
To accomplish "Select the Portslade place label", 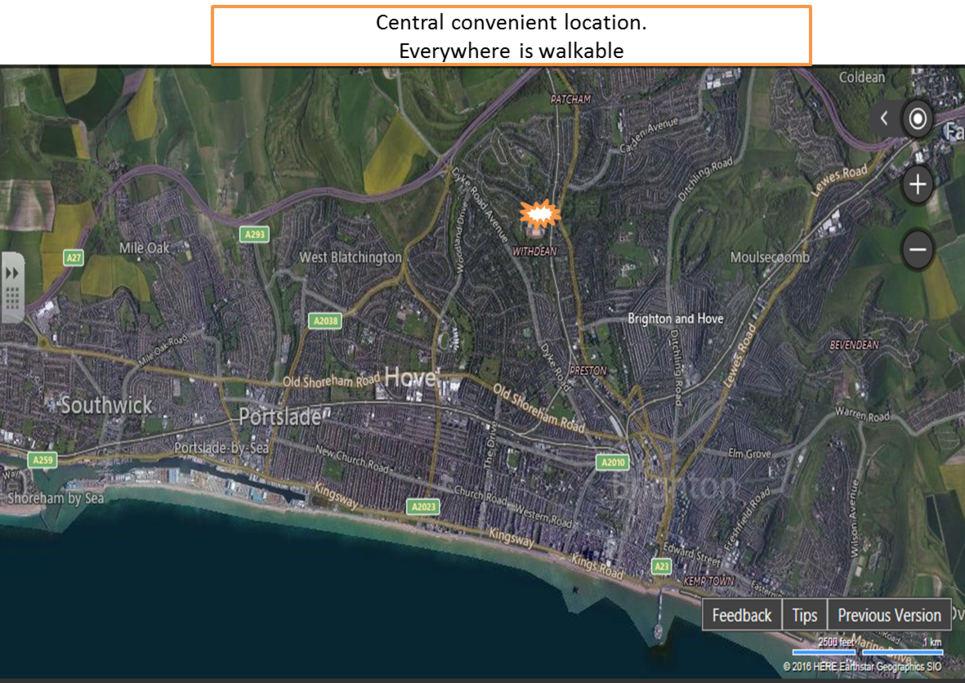I will click(x=280, y=417).
